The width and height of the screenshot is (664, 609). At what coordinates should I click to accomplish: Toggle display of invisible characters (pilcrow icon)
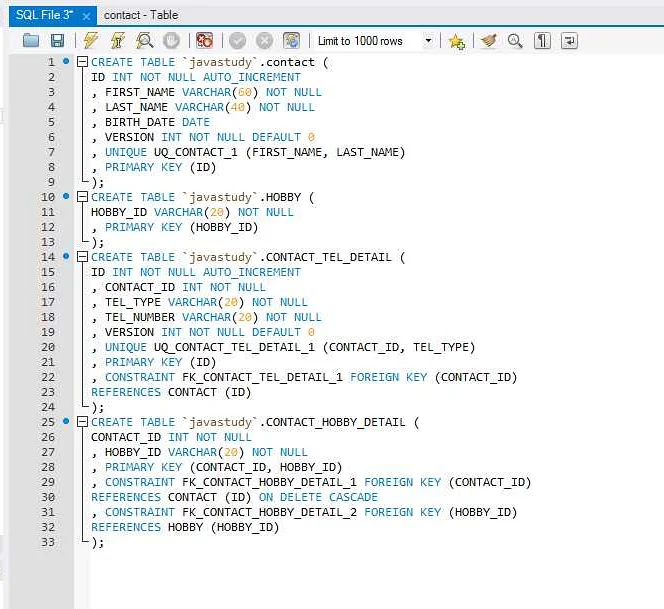coord(542,41)
